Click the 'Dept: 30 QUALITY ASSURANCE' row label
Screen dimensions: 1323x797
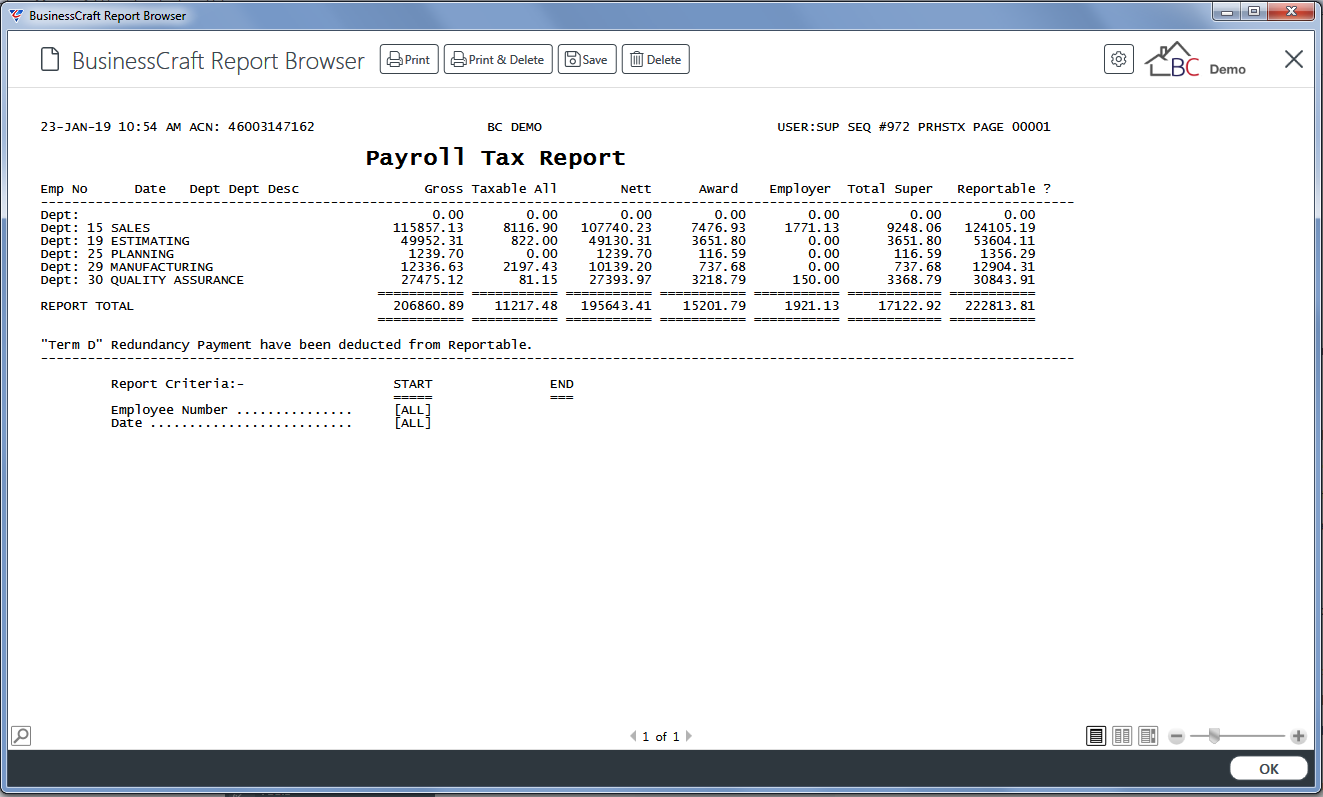click(142, 280)
